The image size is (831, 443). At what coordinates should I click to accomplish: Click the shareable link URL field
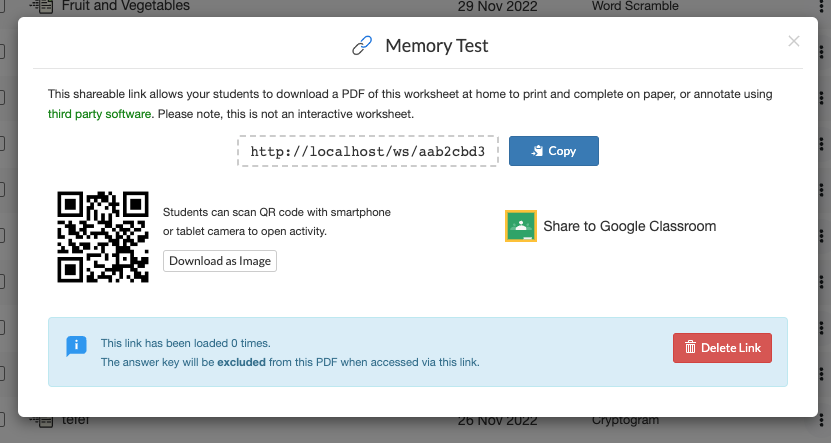point(368,151)
